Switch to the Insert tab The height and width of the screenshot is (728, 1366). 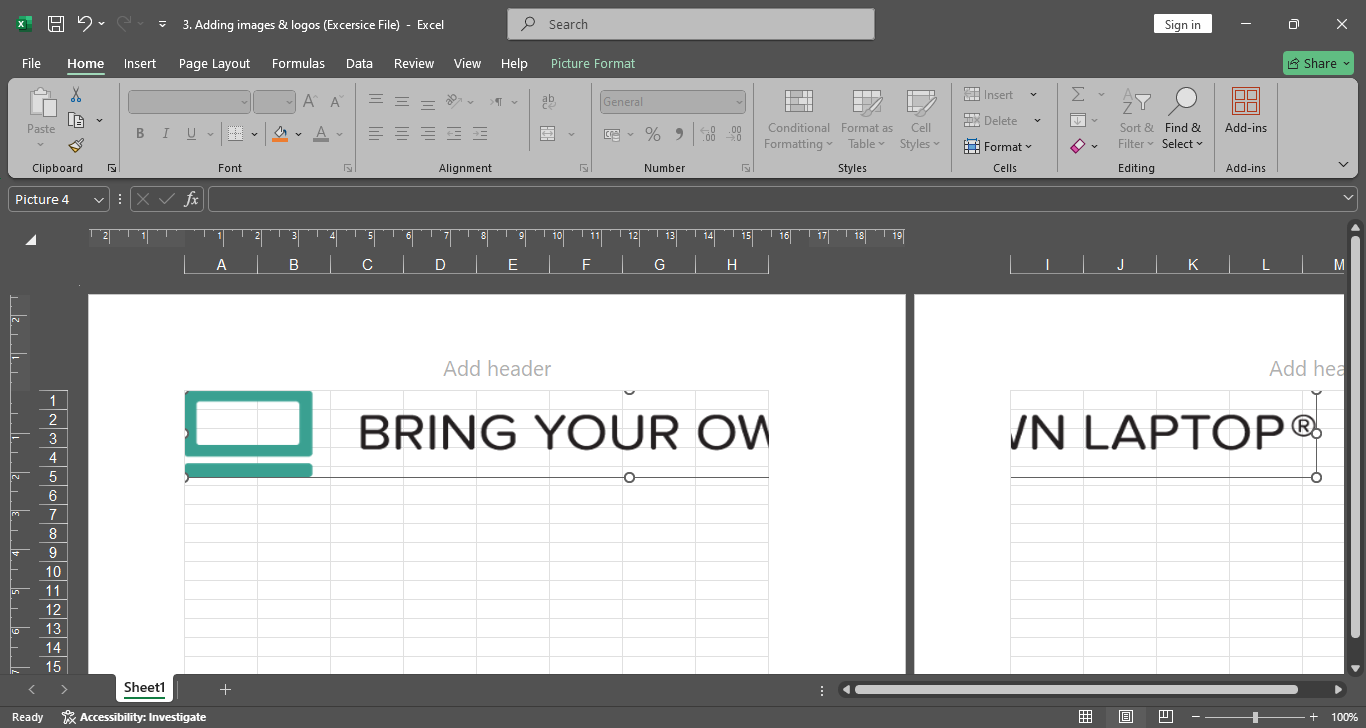140,63
